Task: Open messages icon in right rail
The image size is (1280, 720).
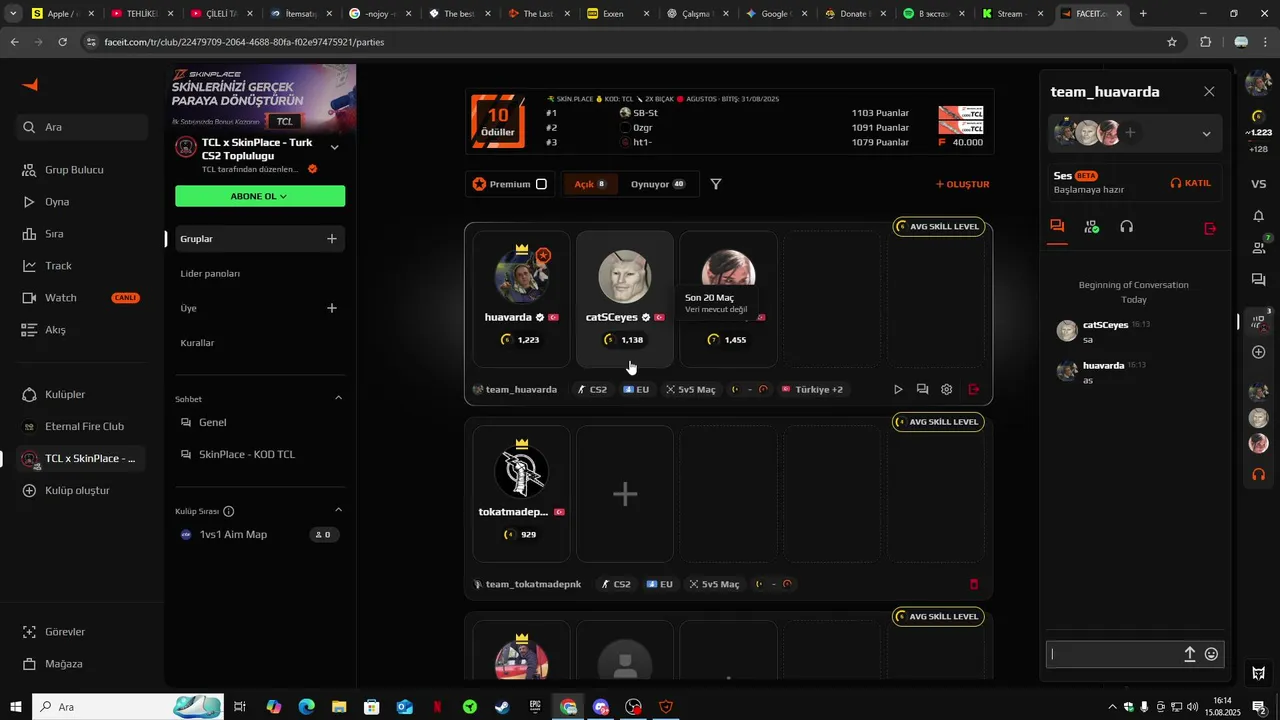Action: 1259,279
